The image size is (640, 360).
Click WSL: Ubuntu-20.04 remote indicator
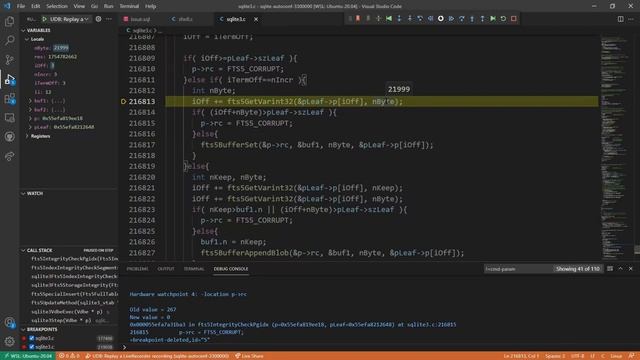[x=28, y=356]
